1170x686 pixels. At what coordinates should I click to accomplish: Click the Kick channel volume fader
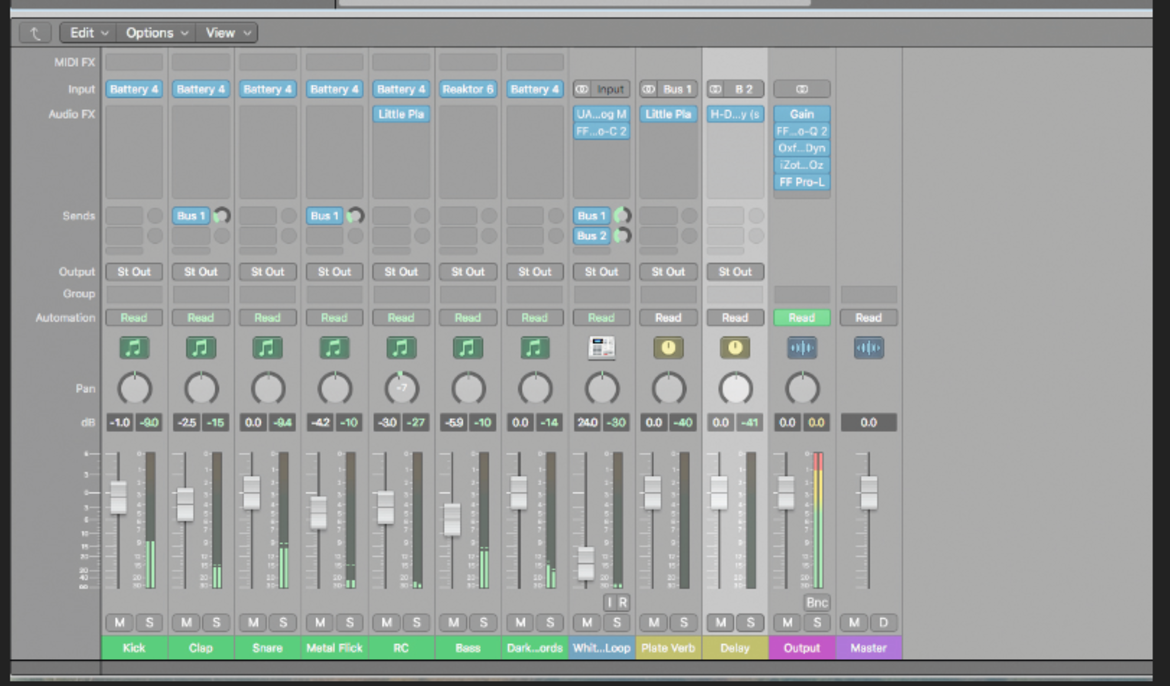pos(119,497)
